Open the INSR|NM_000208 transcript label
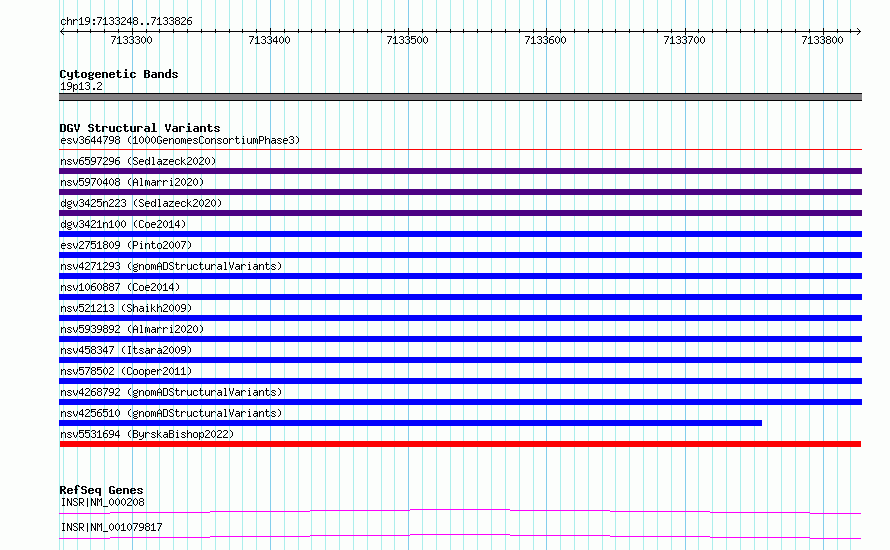Viewport: 890px width, 550px height. click(102, 502)
